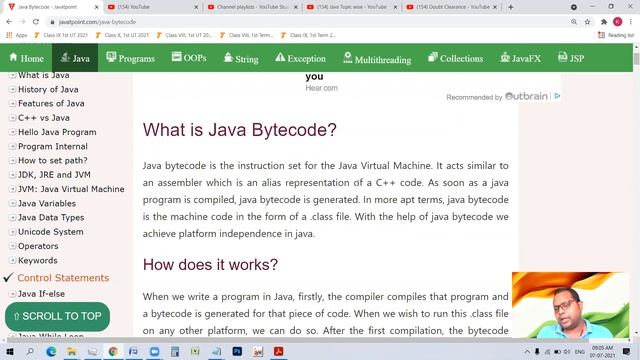Open File Explorer from the taskbar
640x360 pixels.
coord(72,351)
